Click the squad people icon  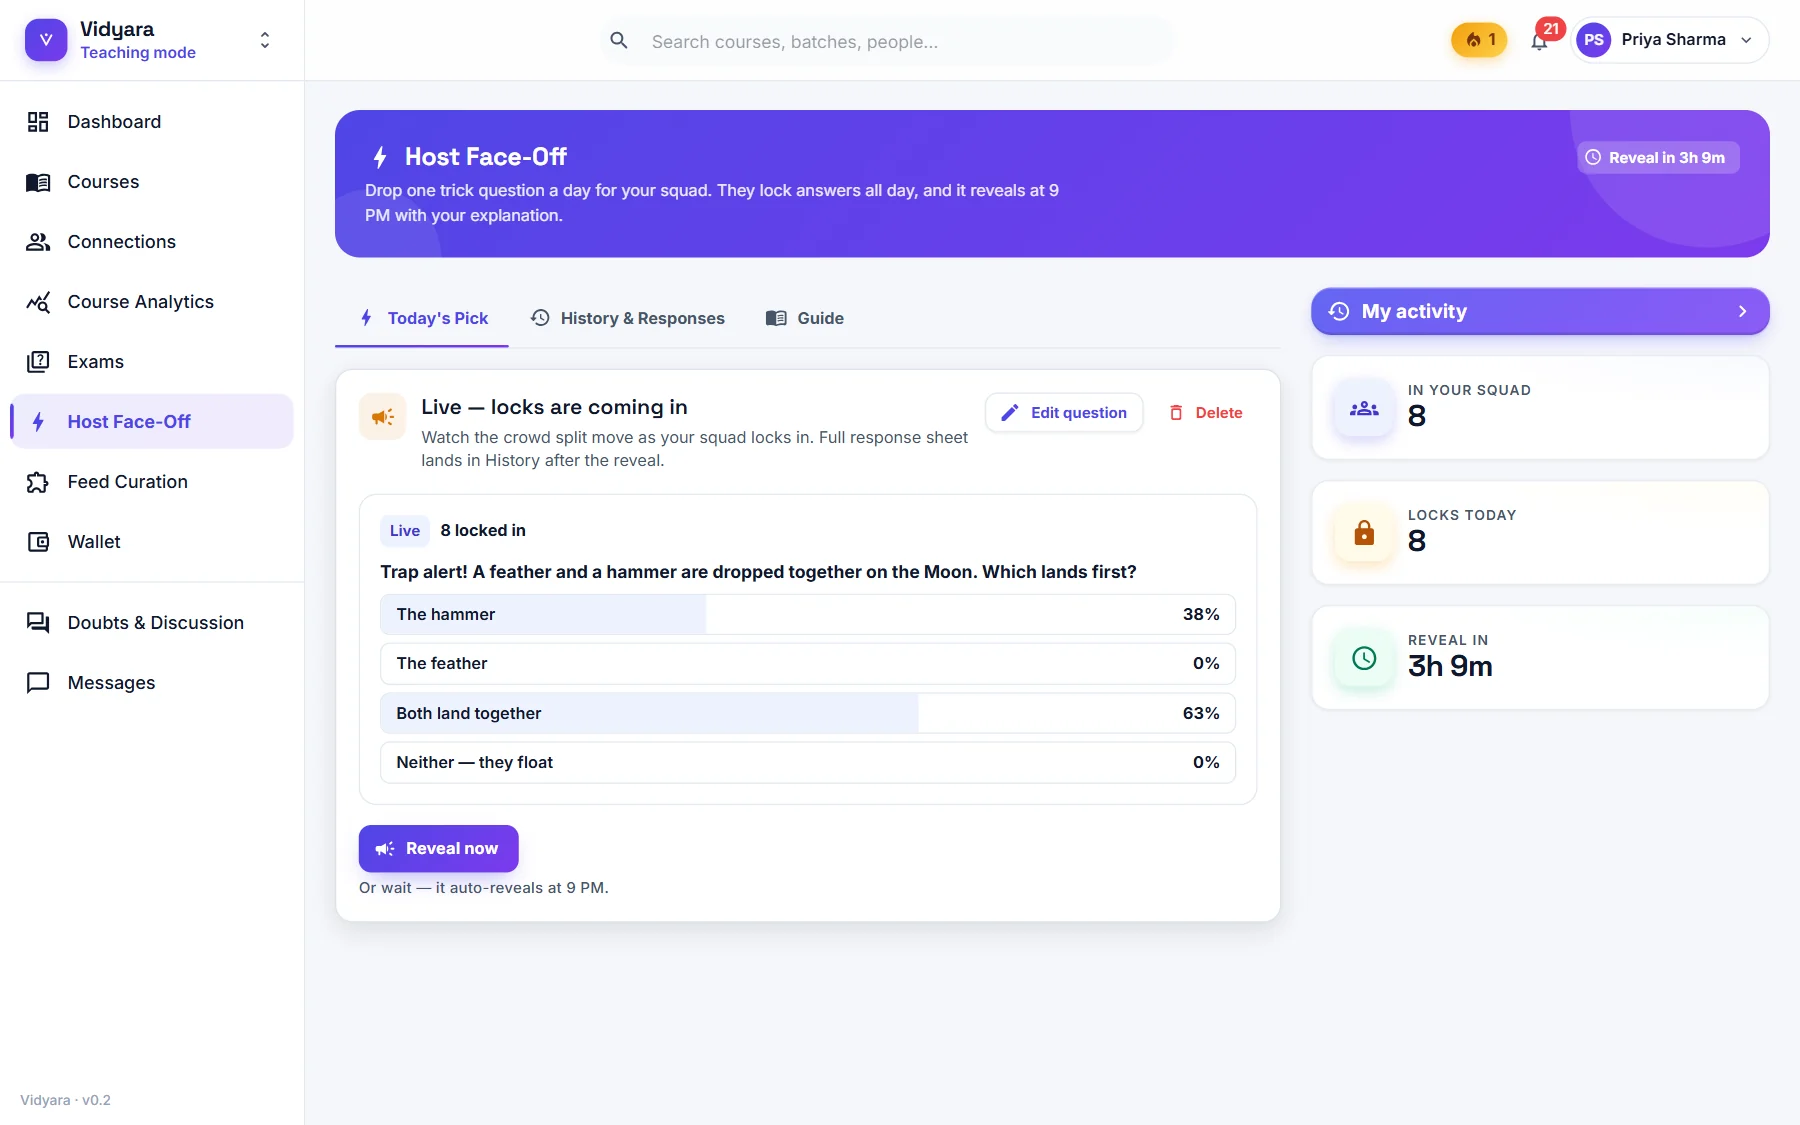coord(1364,408)
